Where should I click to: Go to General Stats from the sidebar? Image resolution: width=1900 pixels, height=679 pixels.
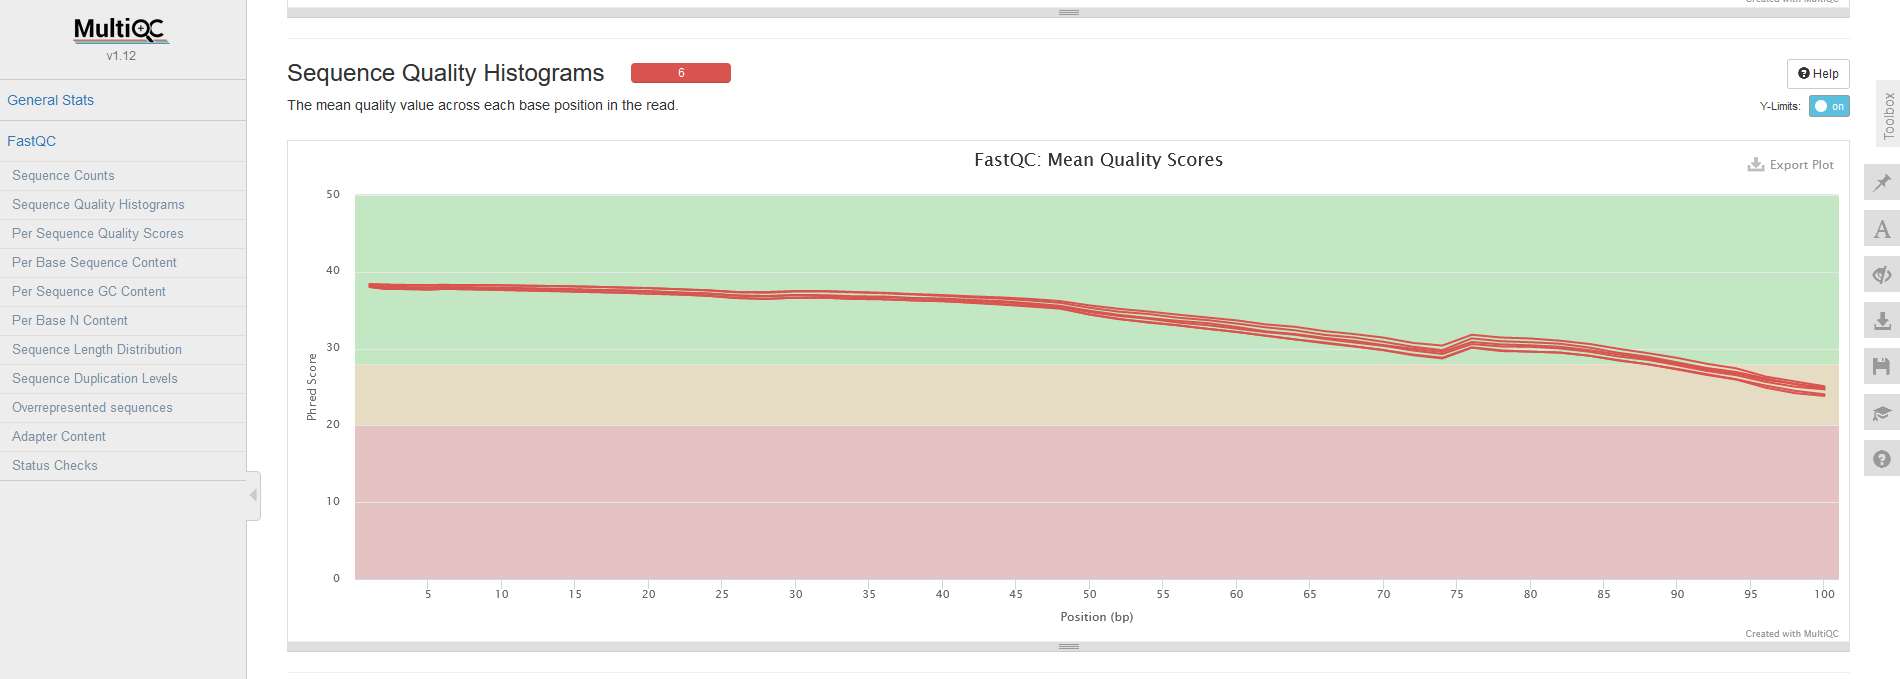[51, 100]
